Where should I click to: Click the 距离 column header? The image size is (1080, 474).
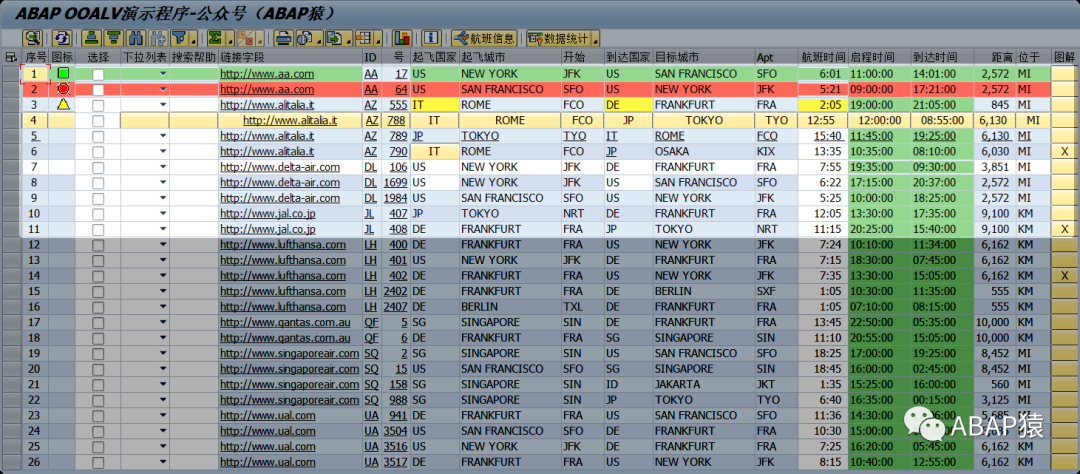point(995,56)
